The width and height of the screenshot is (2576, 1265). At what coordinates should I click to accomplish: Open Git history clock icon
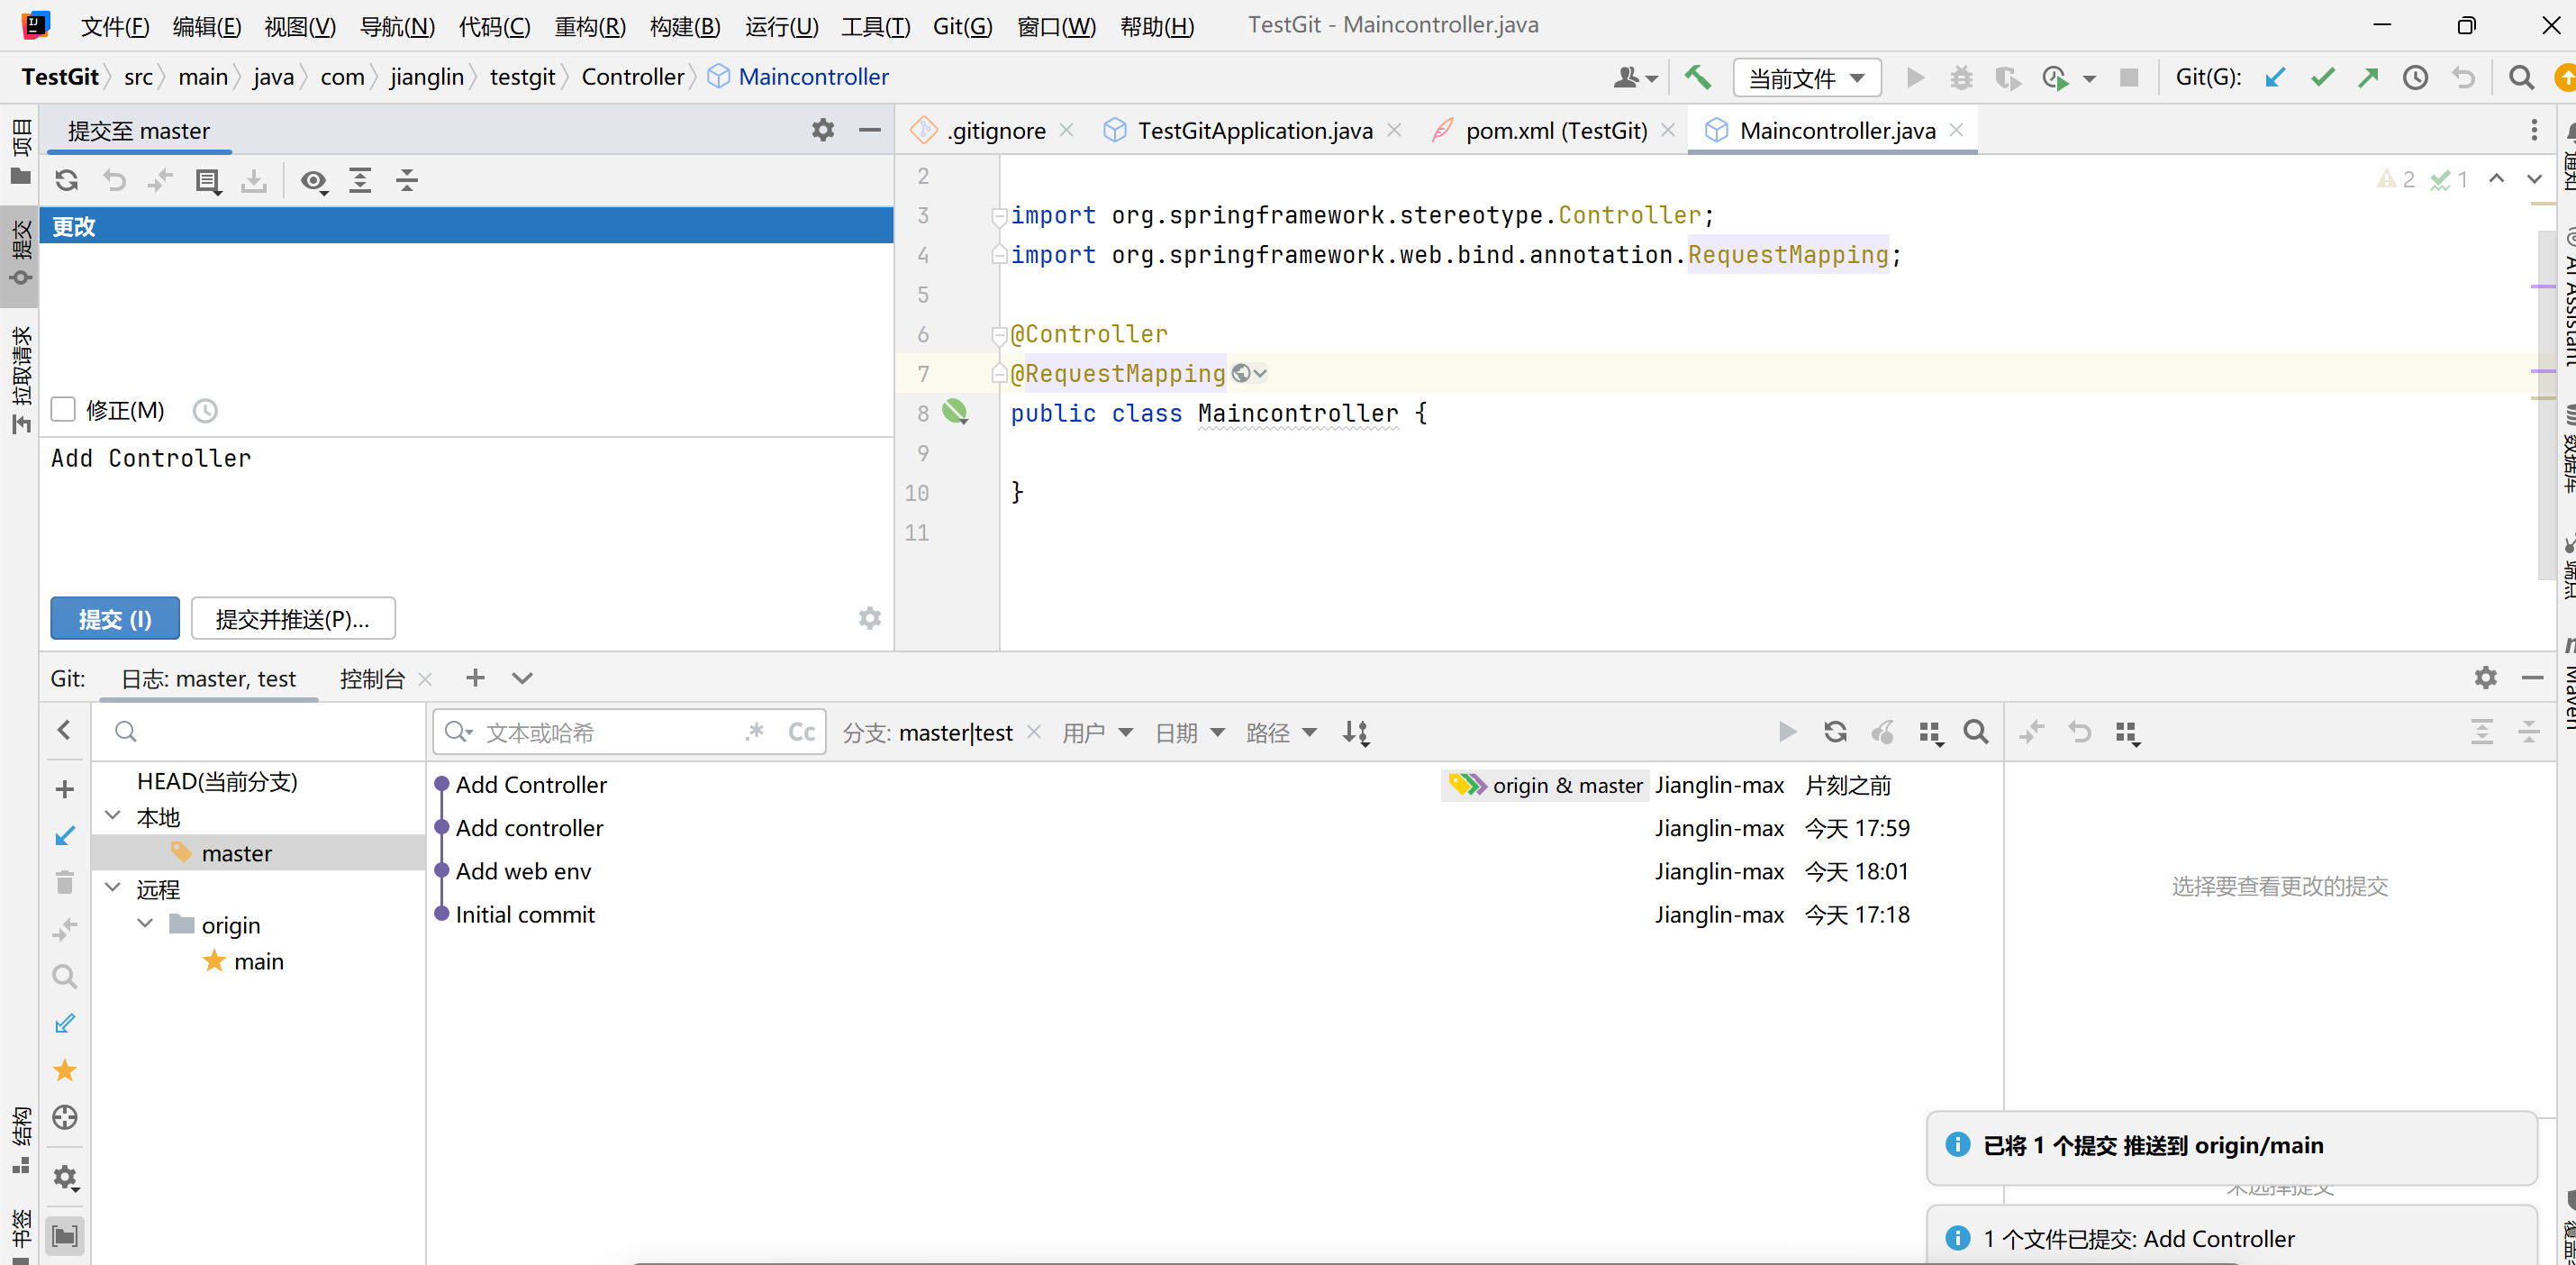pos(2415,77)
